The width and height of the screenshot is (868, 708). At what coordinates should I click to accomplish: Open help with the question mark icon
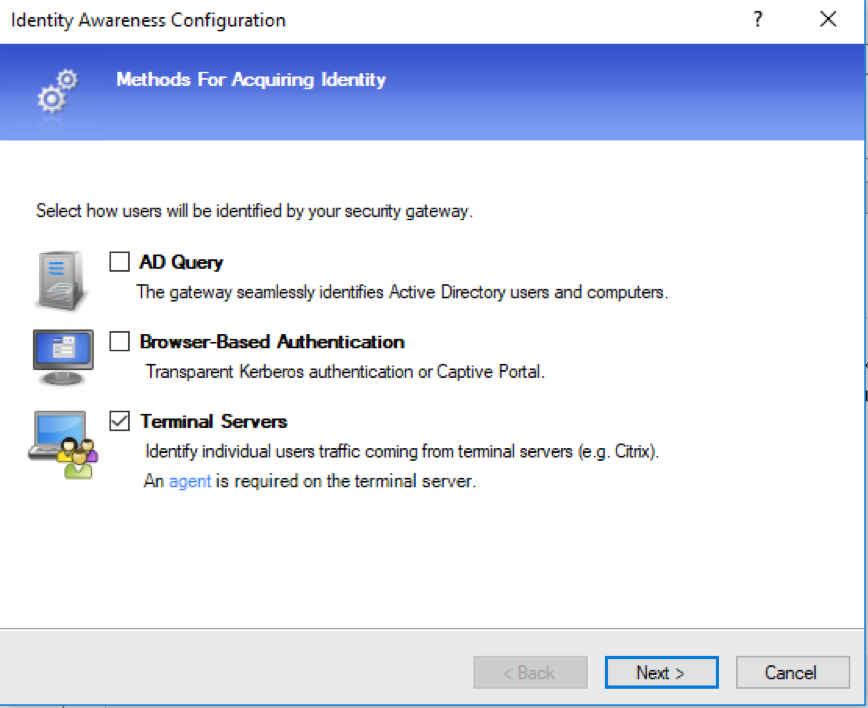click(758, 19)
